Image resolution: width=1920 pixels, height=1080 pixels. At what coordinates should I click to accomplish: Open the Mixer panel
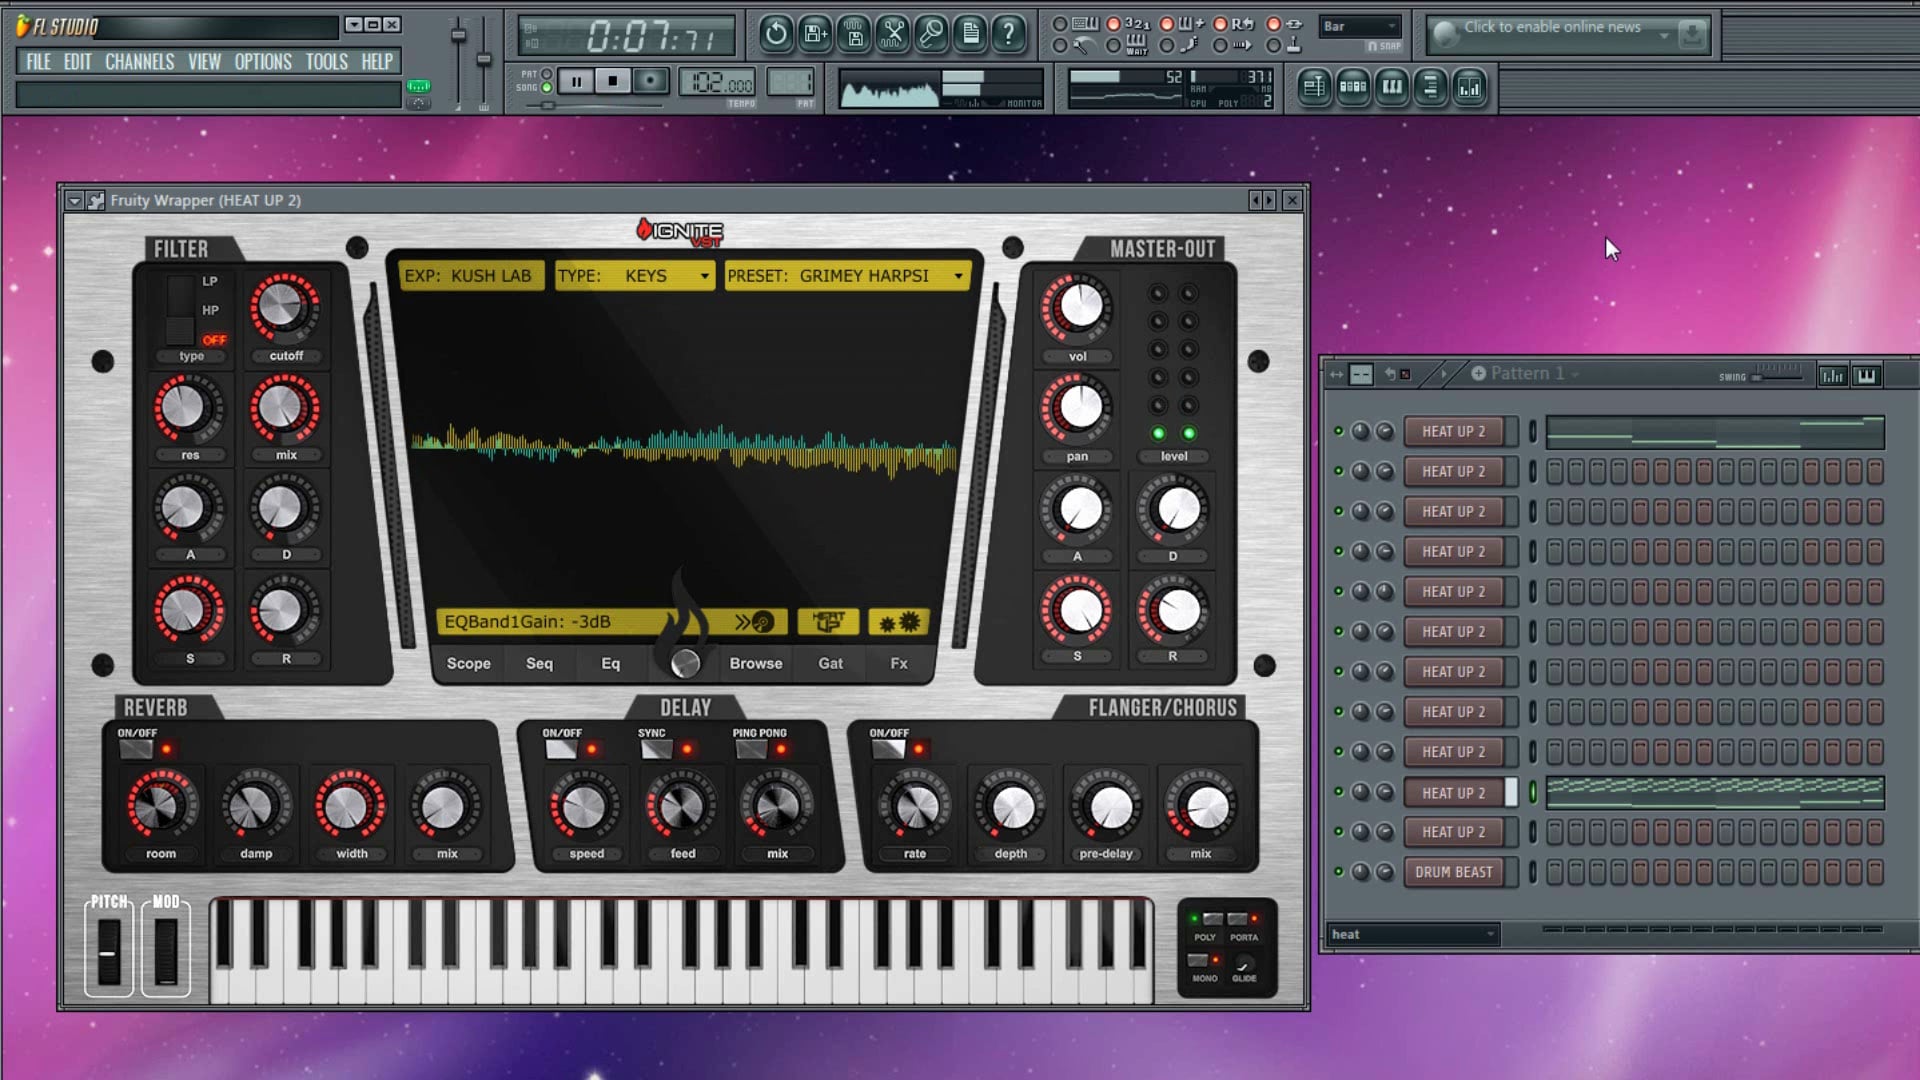point(1470,88)
